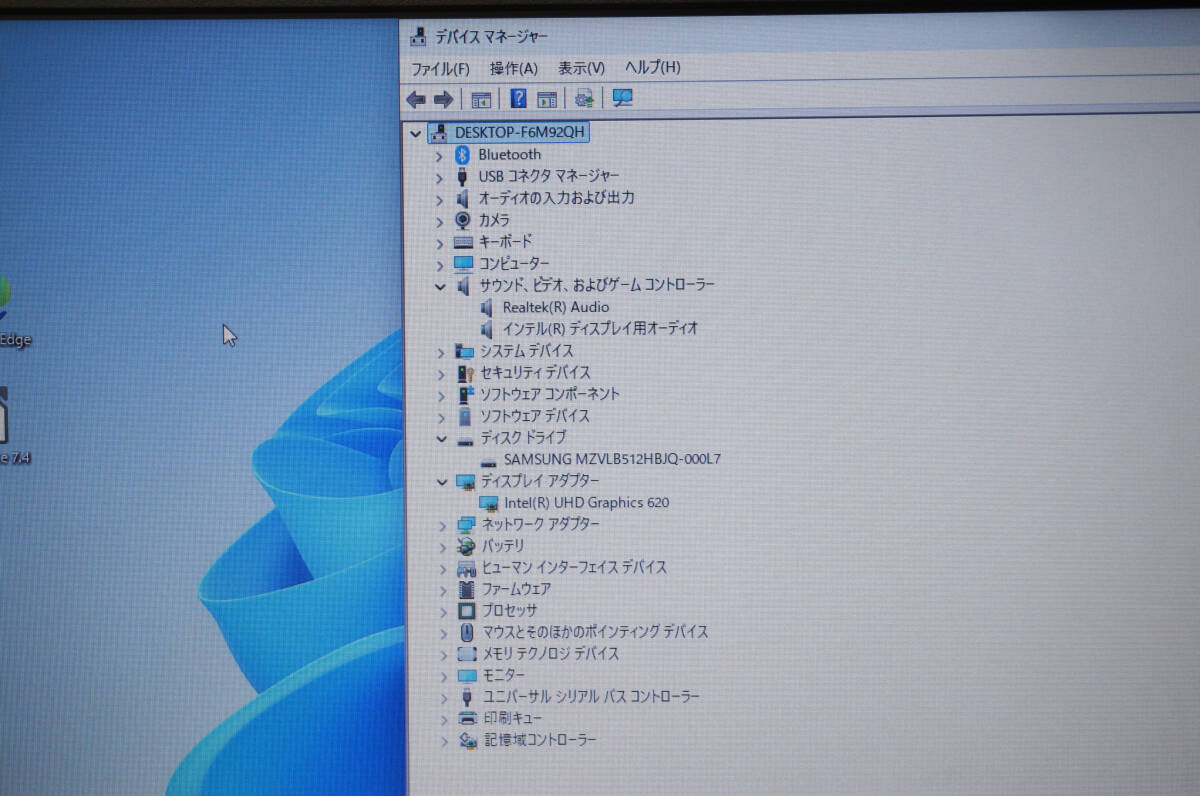
Task: Click the Realtek(R) Audio speaker icon
Action: [486, 307]
